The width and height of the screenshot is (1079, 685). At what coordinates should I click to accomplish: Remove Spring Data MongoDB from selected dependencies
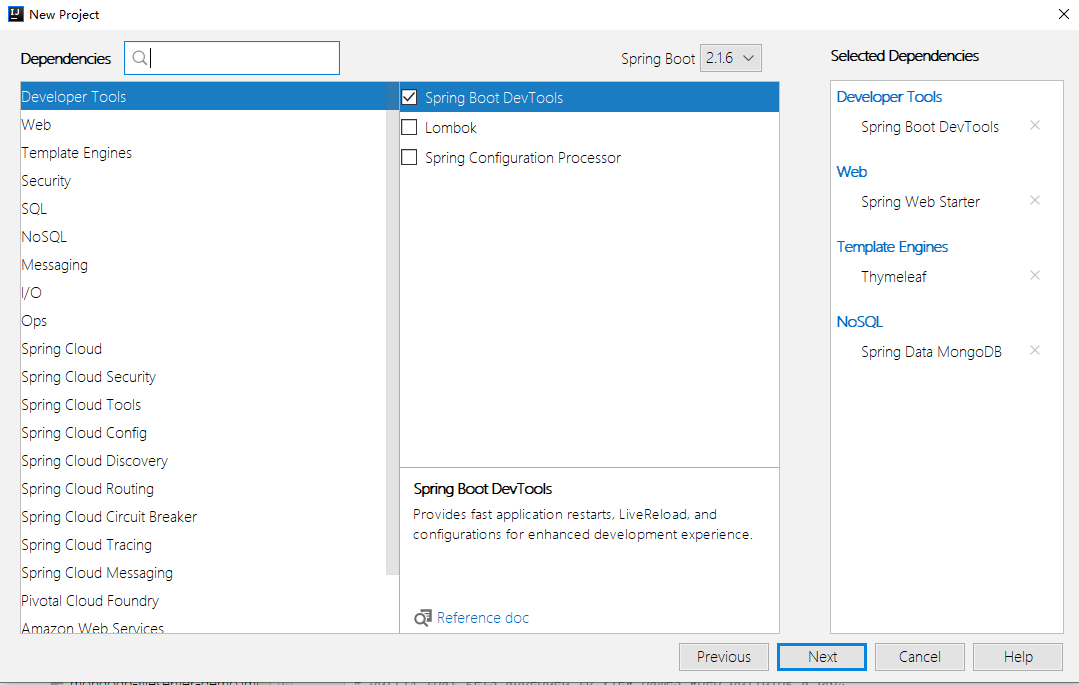coord(1034,350)
